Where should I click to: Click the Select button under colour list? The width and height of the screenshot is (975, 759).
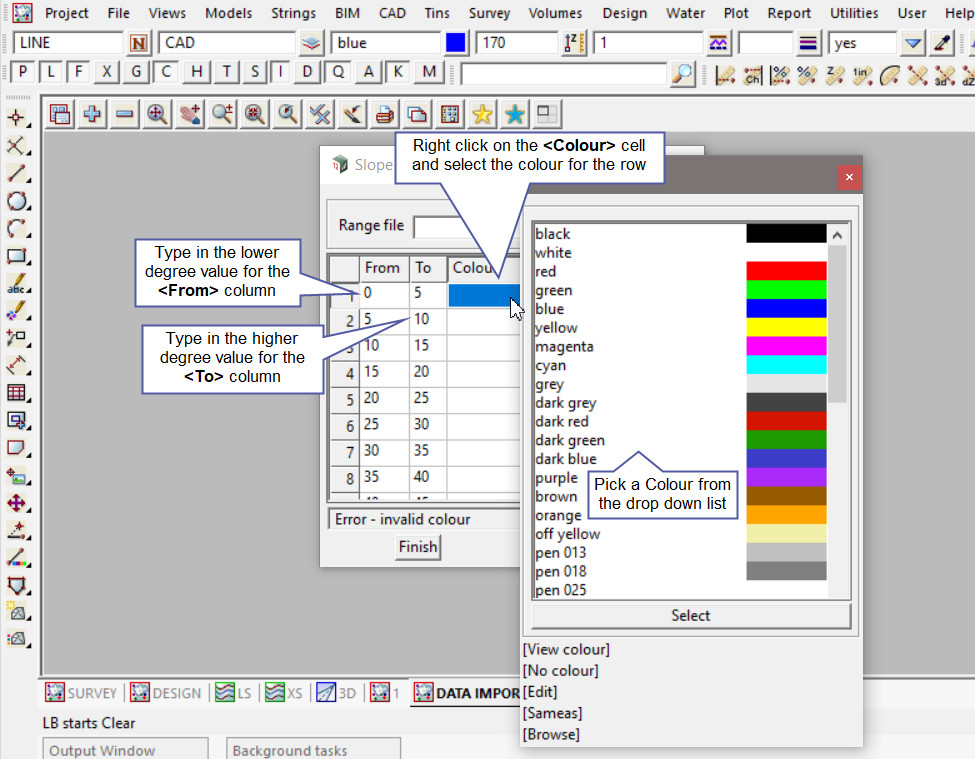coord(690,616)
